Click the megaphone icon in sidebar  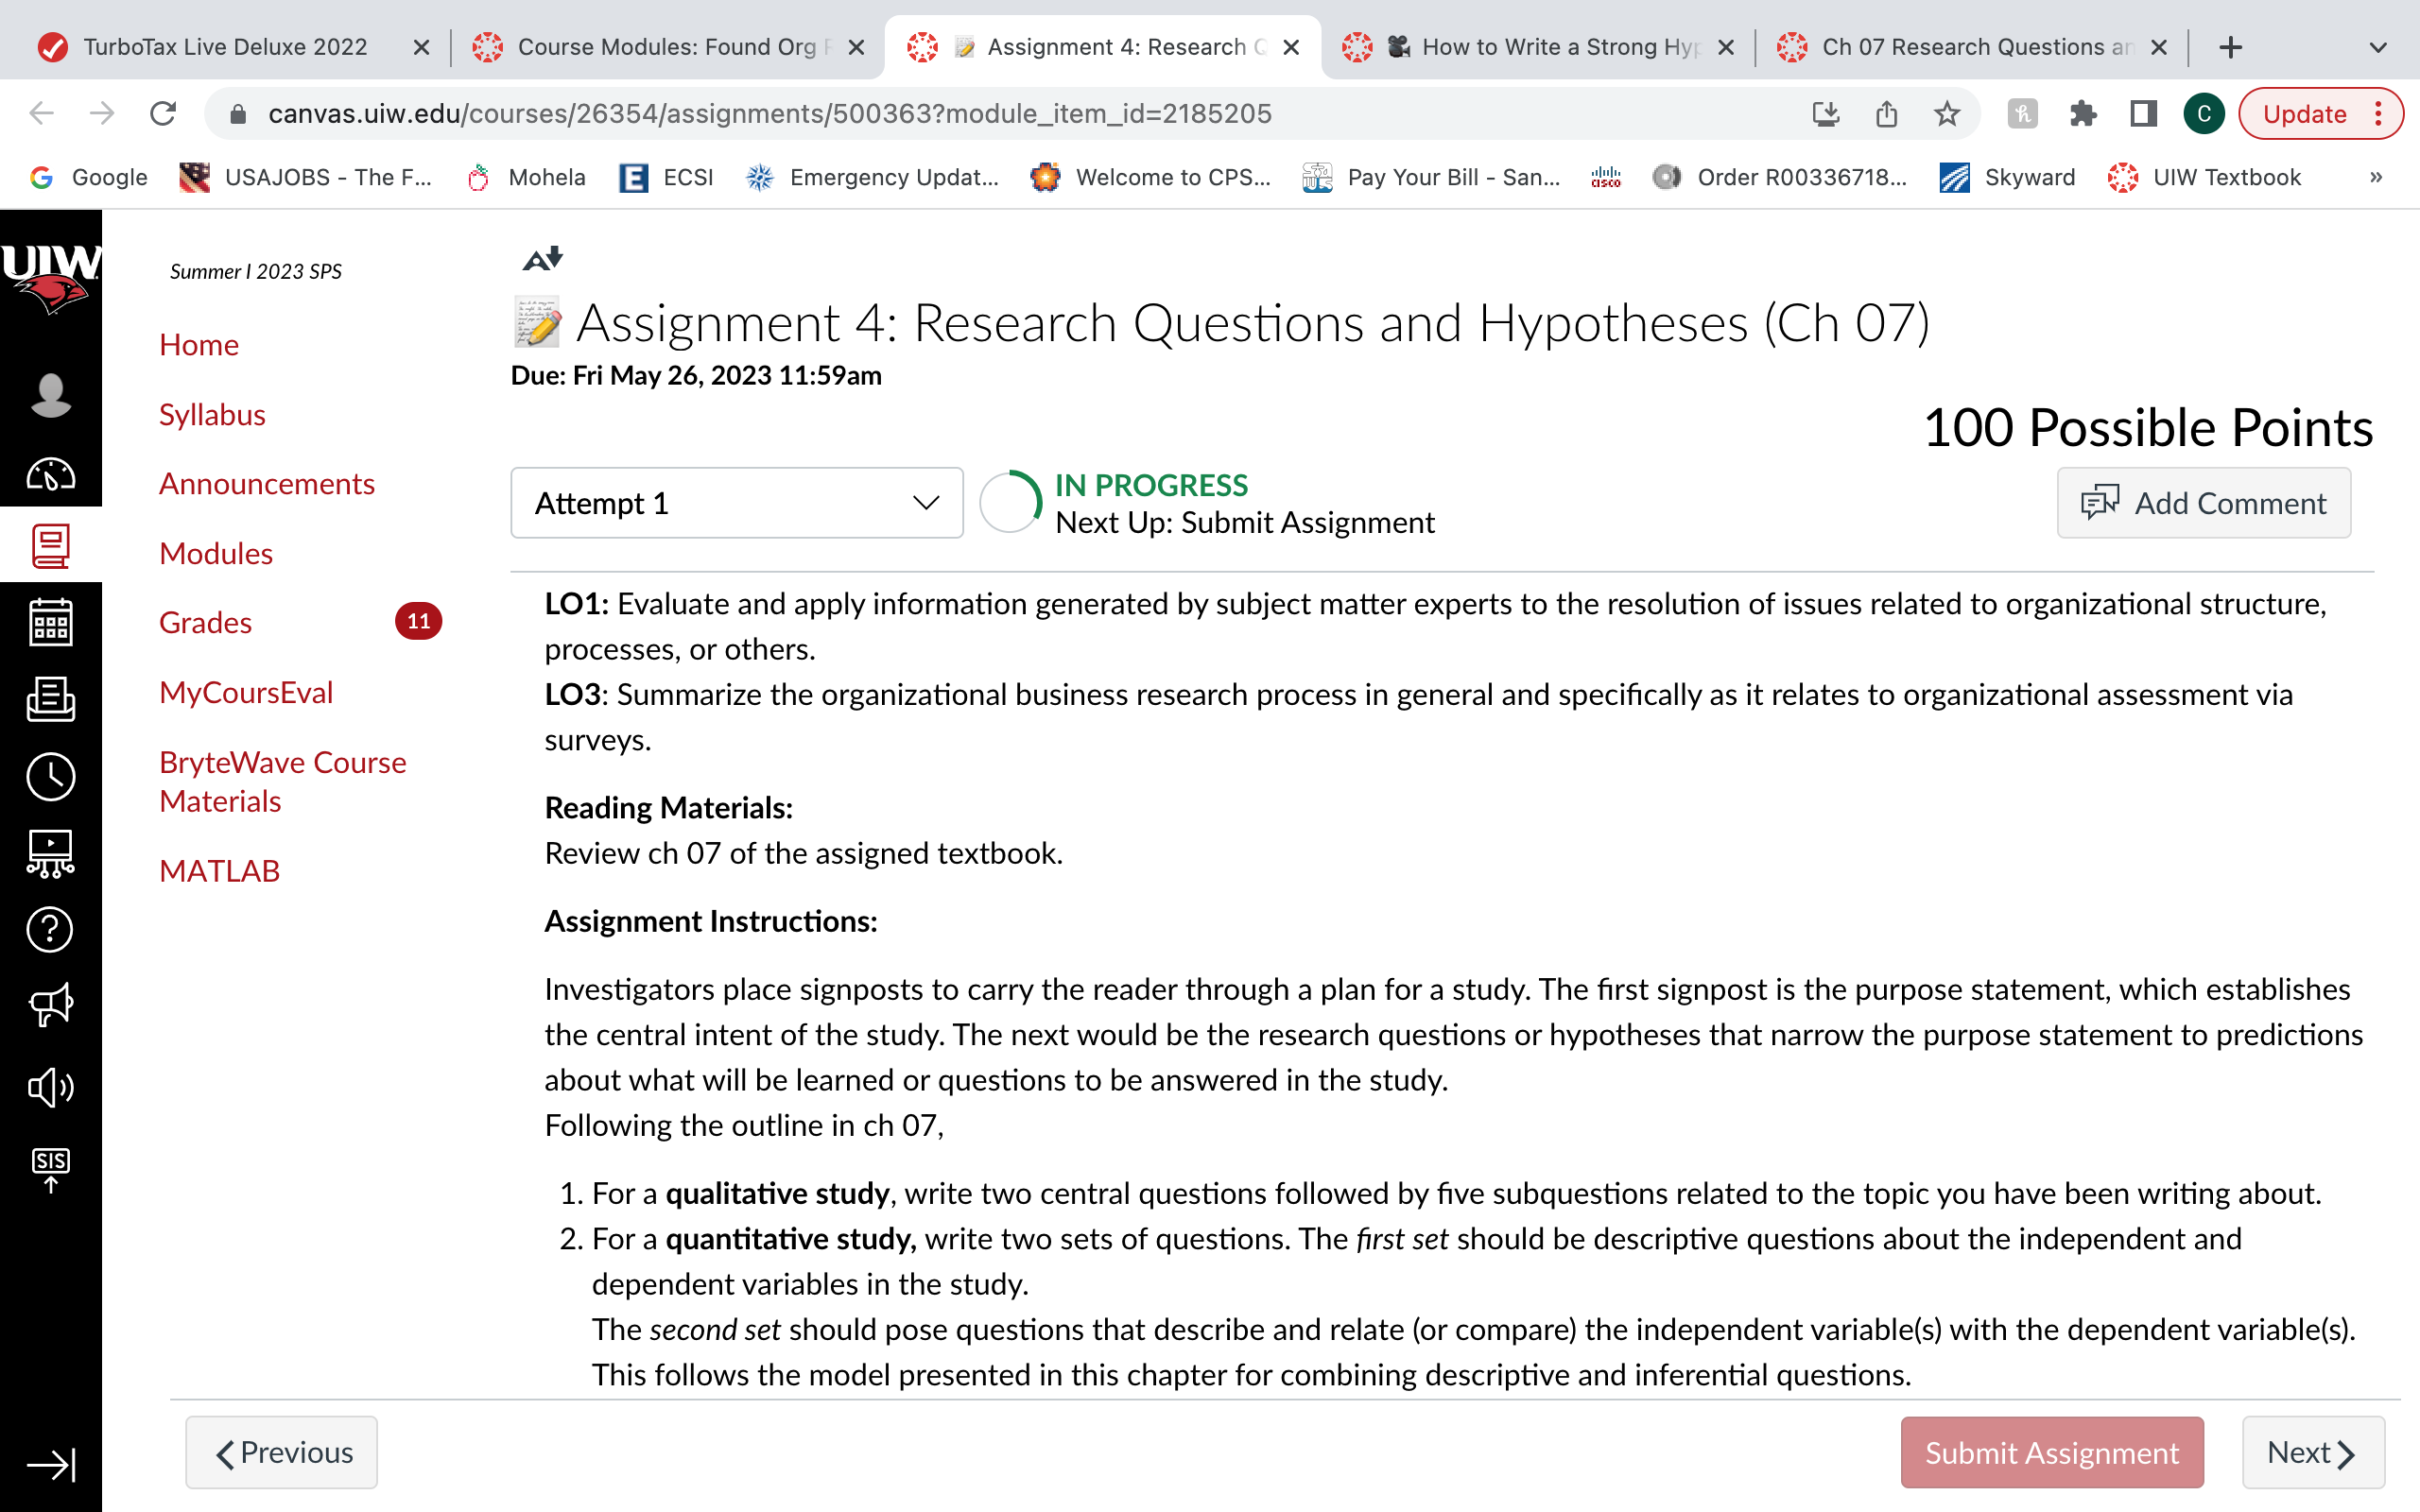click(x=50, y=1005)
